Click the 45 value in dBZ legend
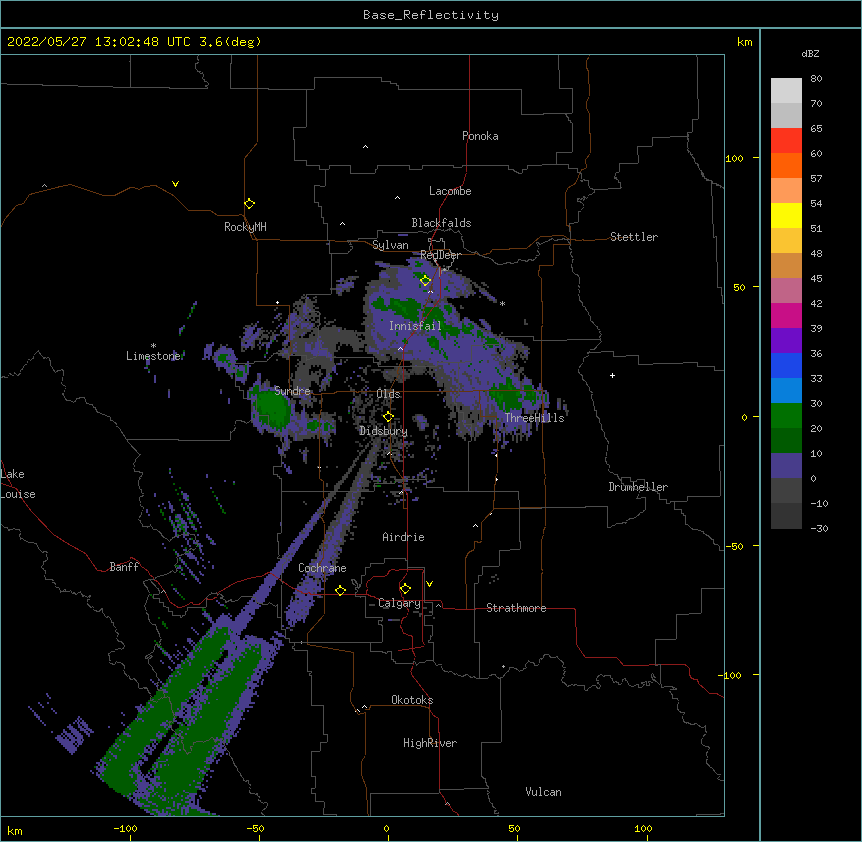 click(816, 279)
